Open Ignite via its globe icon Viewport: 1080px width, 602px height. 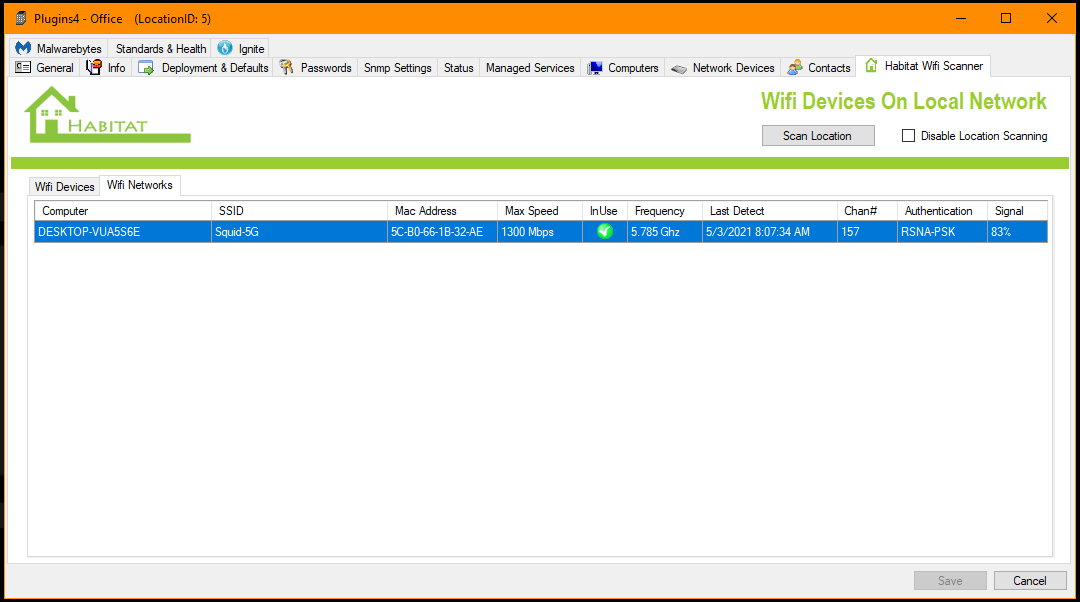[x=225, y=48]
